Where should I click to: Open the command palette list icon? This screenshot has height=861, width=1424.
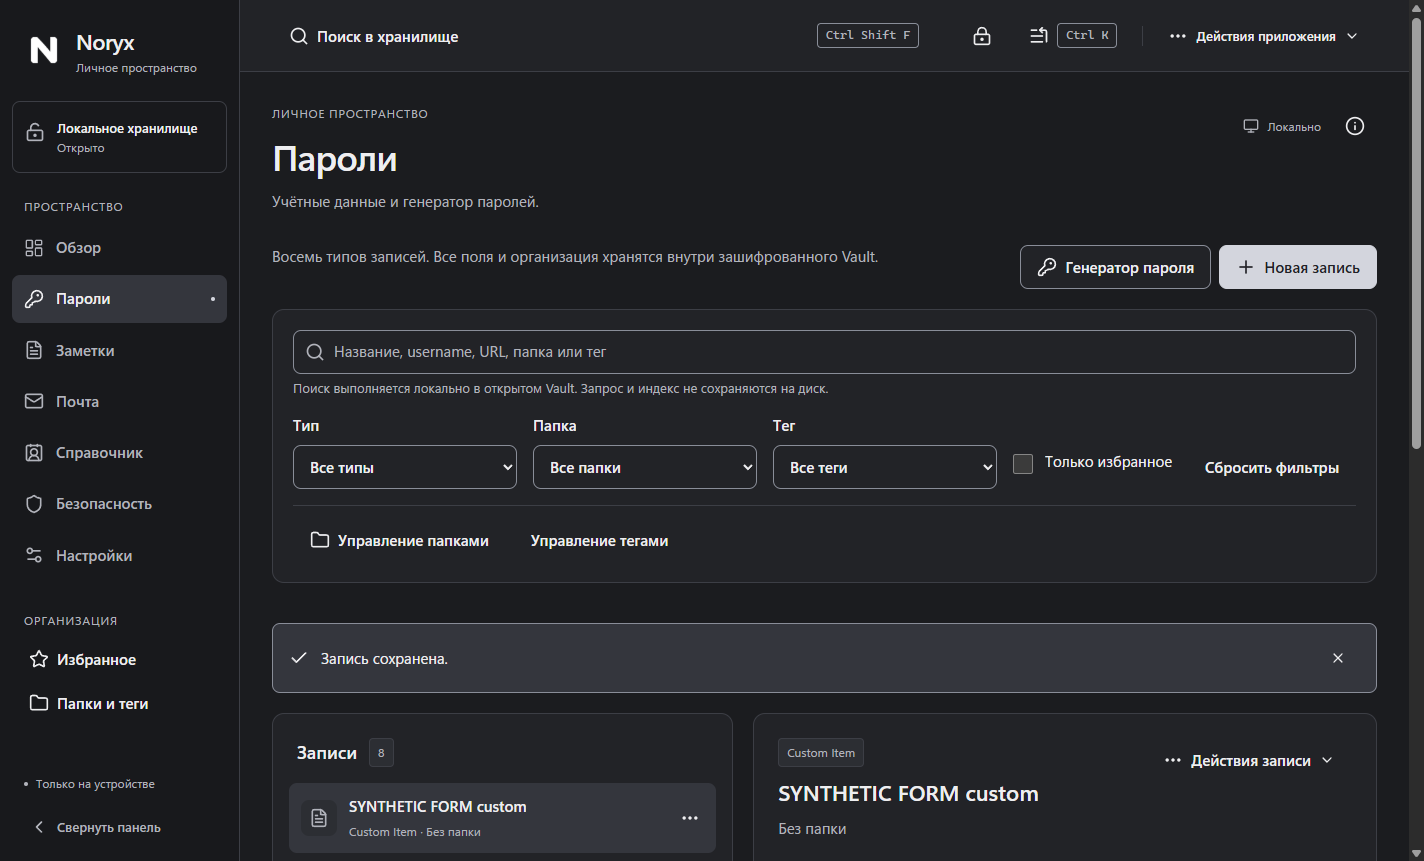(1038, 36)
